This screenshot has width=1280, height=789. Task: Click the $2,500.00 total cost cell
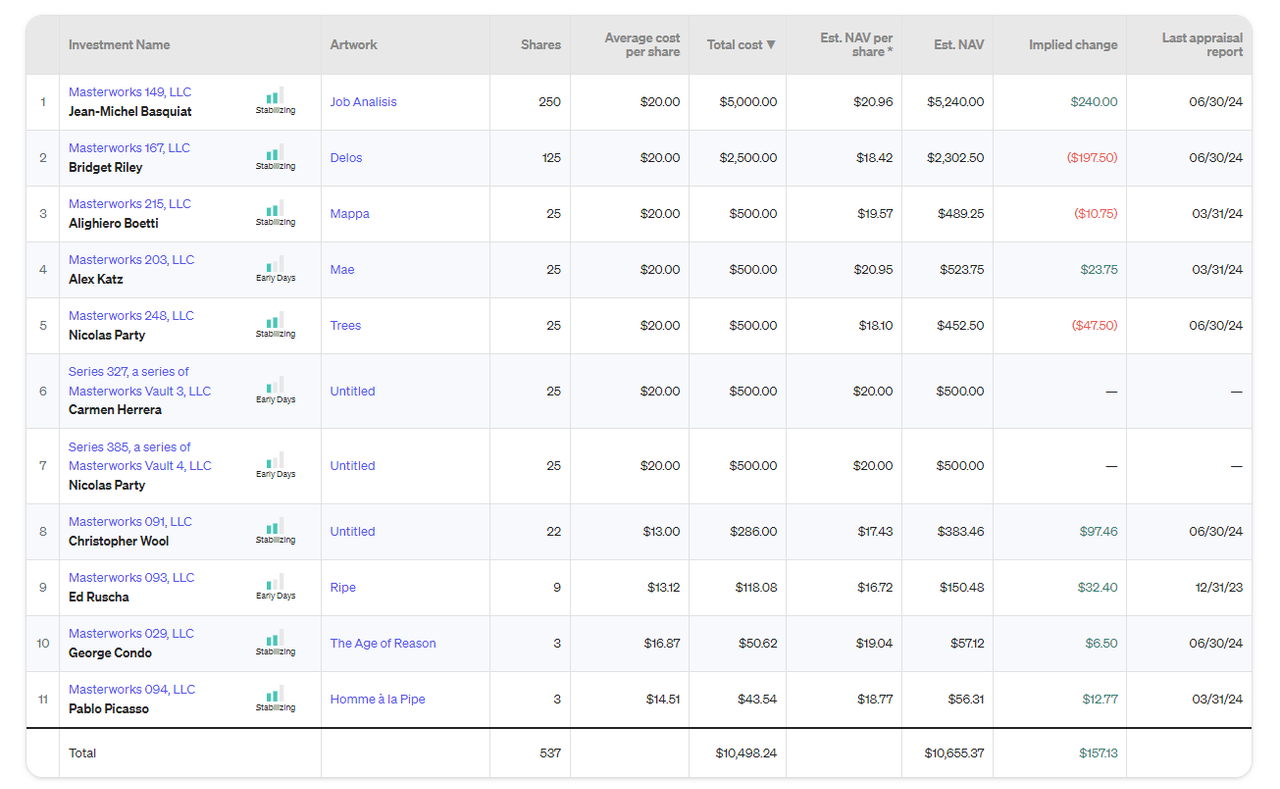tap(748, 158)
